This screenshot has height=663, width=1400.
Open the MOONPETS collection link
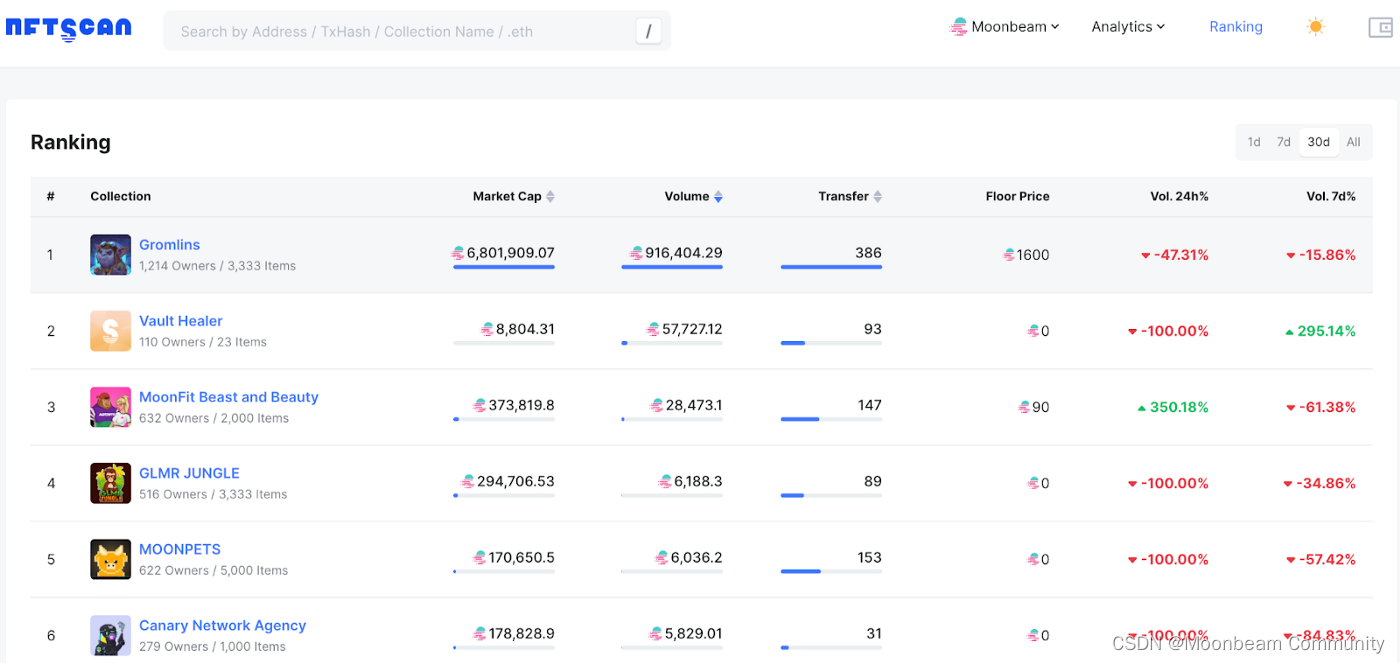pyautogui.click(x=180, y=549)
